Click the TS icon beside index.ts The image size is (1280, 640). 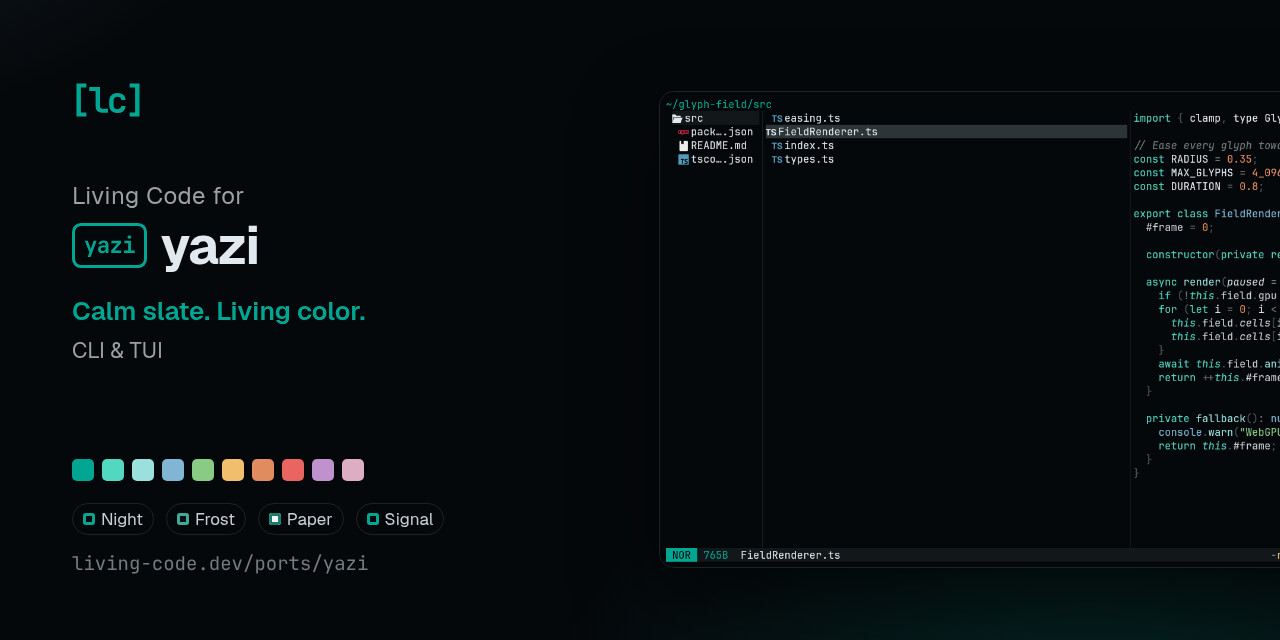777,146
